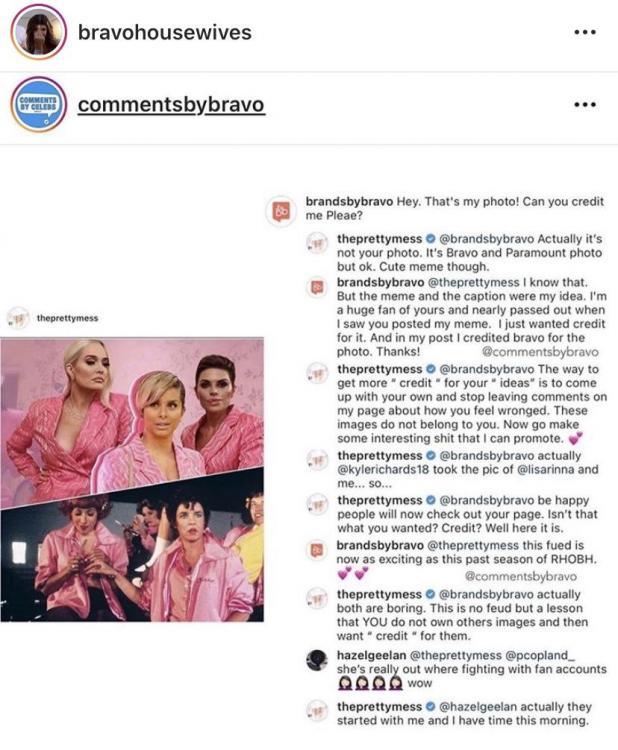This screenshot has height=750, width=618.
Task: Tap brandsbybravo avatar on first comment
Action: pos(281,210)
